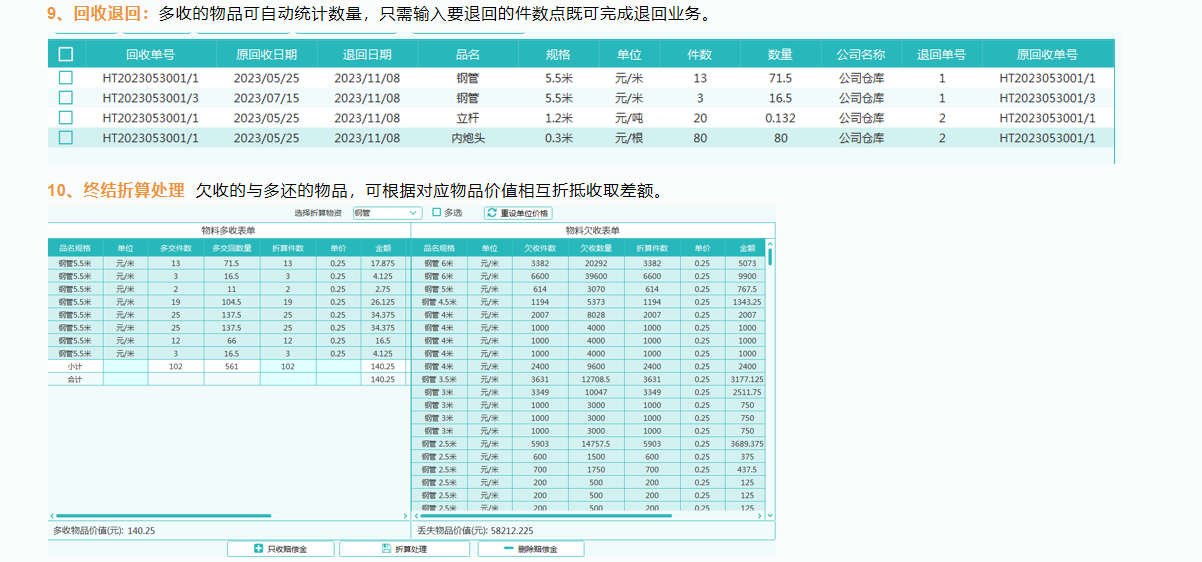Viewport: 1202px width, 562px height.
Task: Select the checkbox for the 立杆 row
Action: click(66, 118)
